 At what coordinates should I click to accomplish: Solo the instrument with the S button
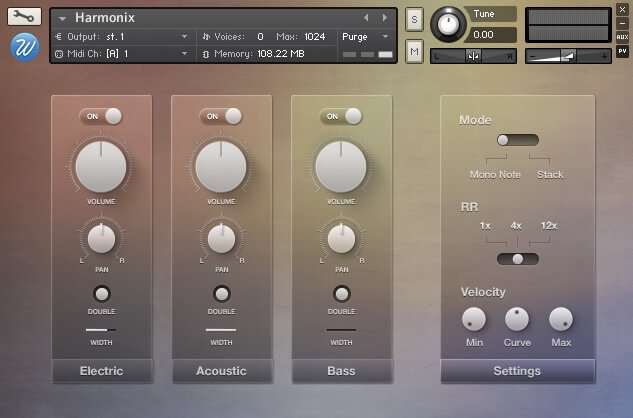tap(414, 20)
